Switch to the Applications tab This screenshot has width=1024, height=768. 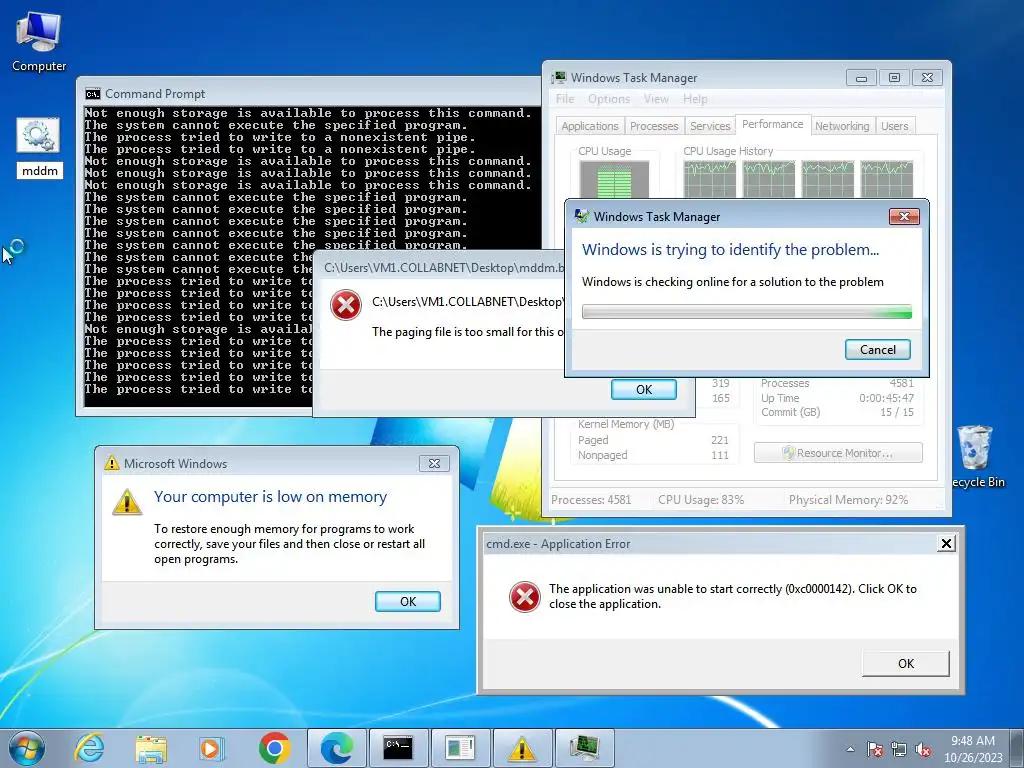[x=590, y=126]
